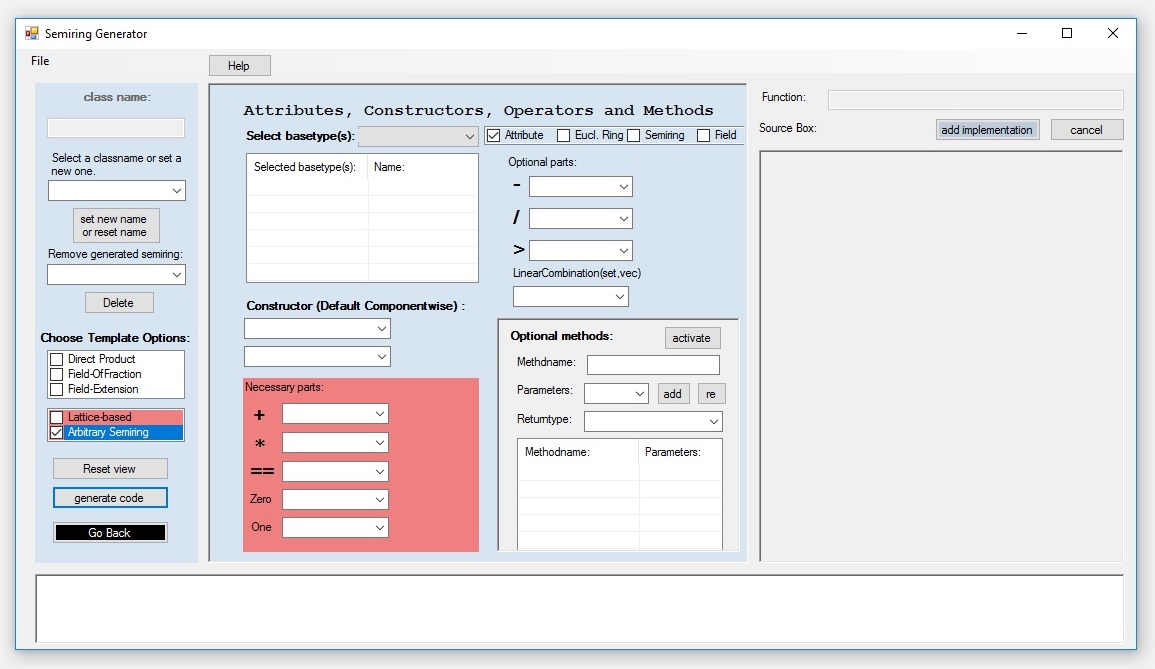Click the Semiring Generator app icon in title bar

click(x=31, y=34)
